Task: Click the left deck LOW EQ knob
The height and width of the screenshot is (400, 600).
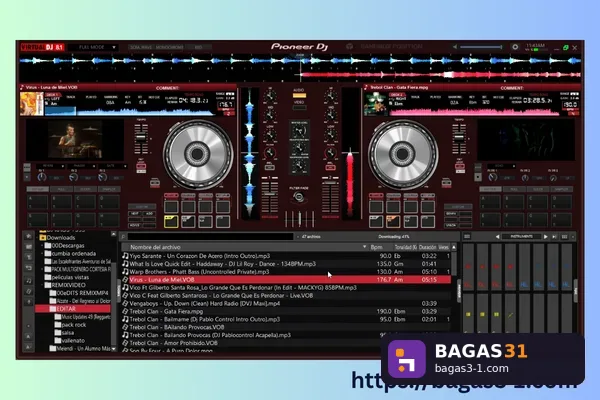Action: 270,134
